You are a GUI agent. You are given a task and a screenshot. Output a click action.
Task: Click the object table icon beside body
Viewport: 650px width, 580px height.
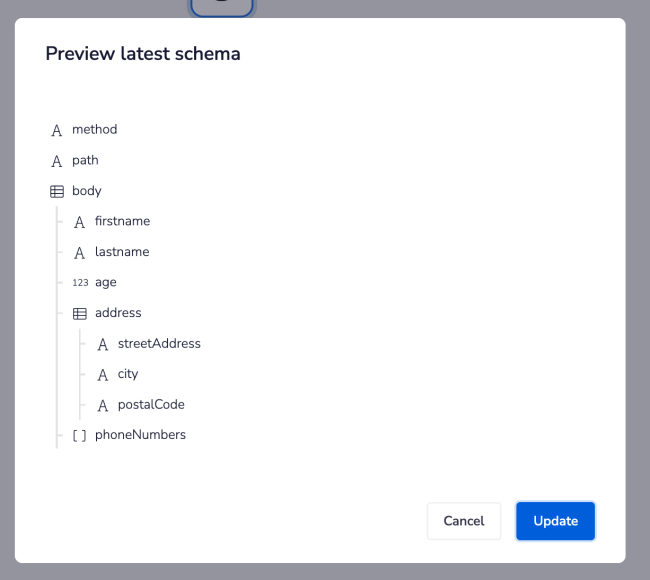[x=57, y=191]
